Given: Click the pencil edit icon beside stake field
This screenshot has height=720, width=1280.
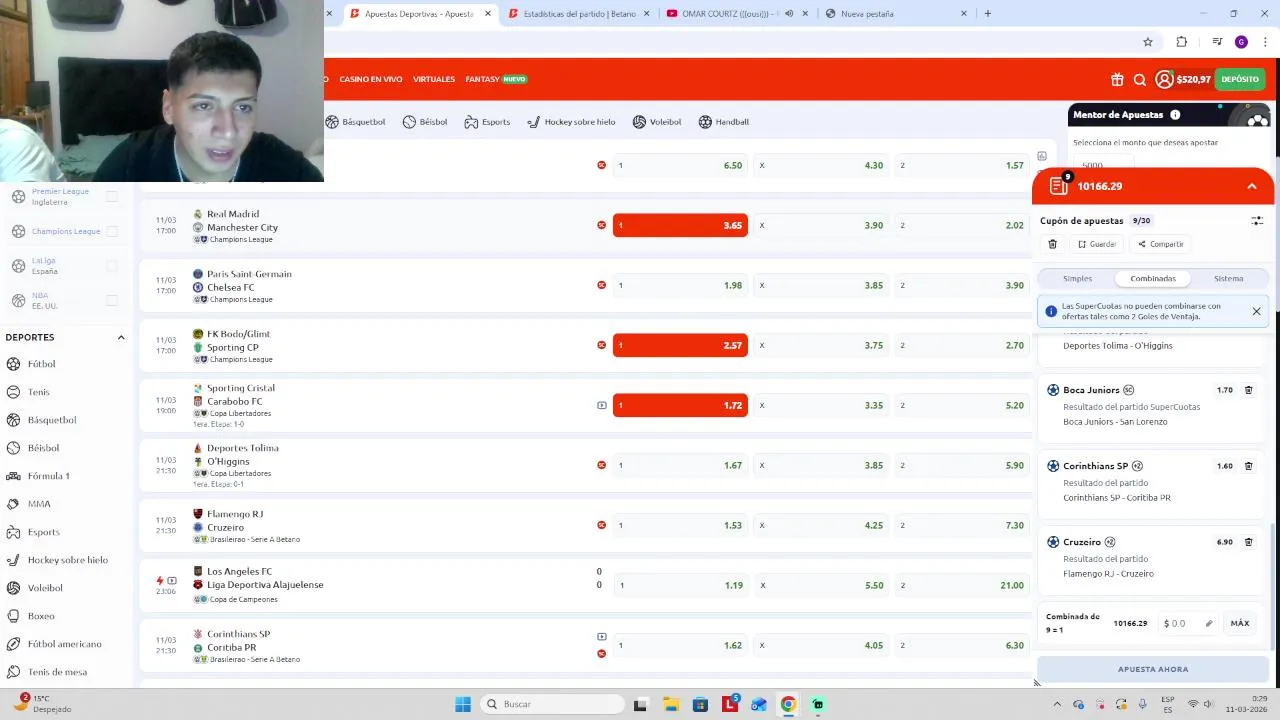Looking at the screenshot, I should click(1209, 623).
